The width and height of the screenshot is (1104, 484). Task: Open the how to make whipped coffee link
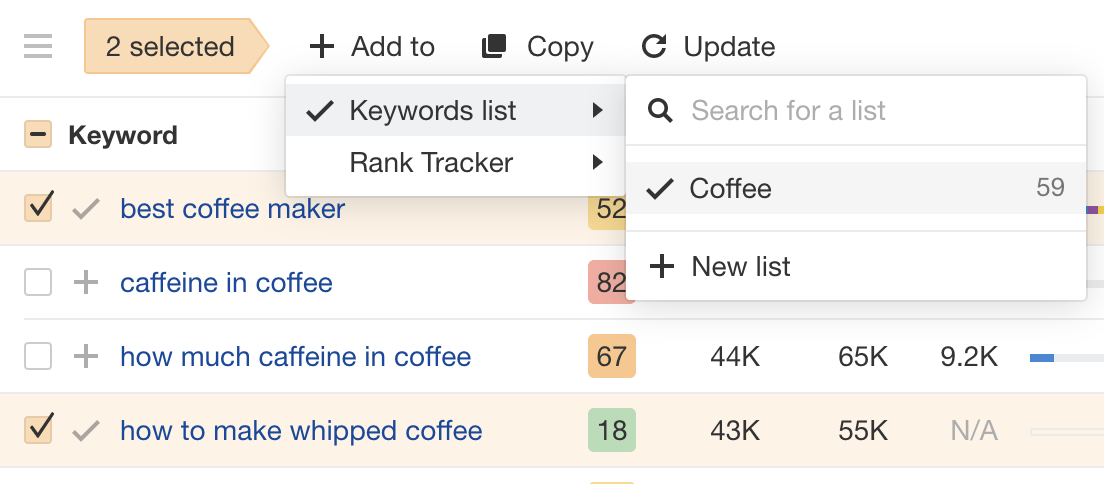click(x=301, y=431)
